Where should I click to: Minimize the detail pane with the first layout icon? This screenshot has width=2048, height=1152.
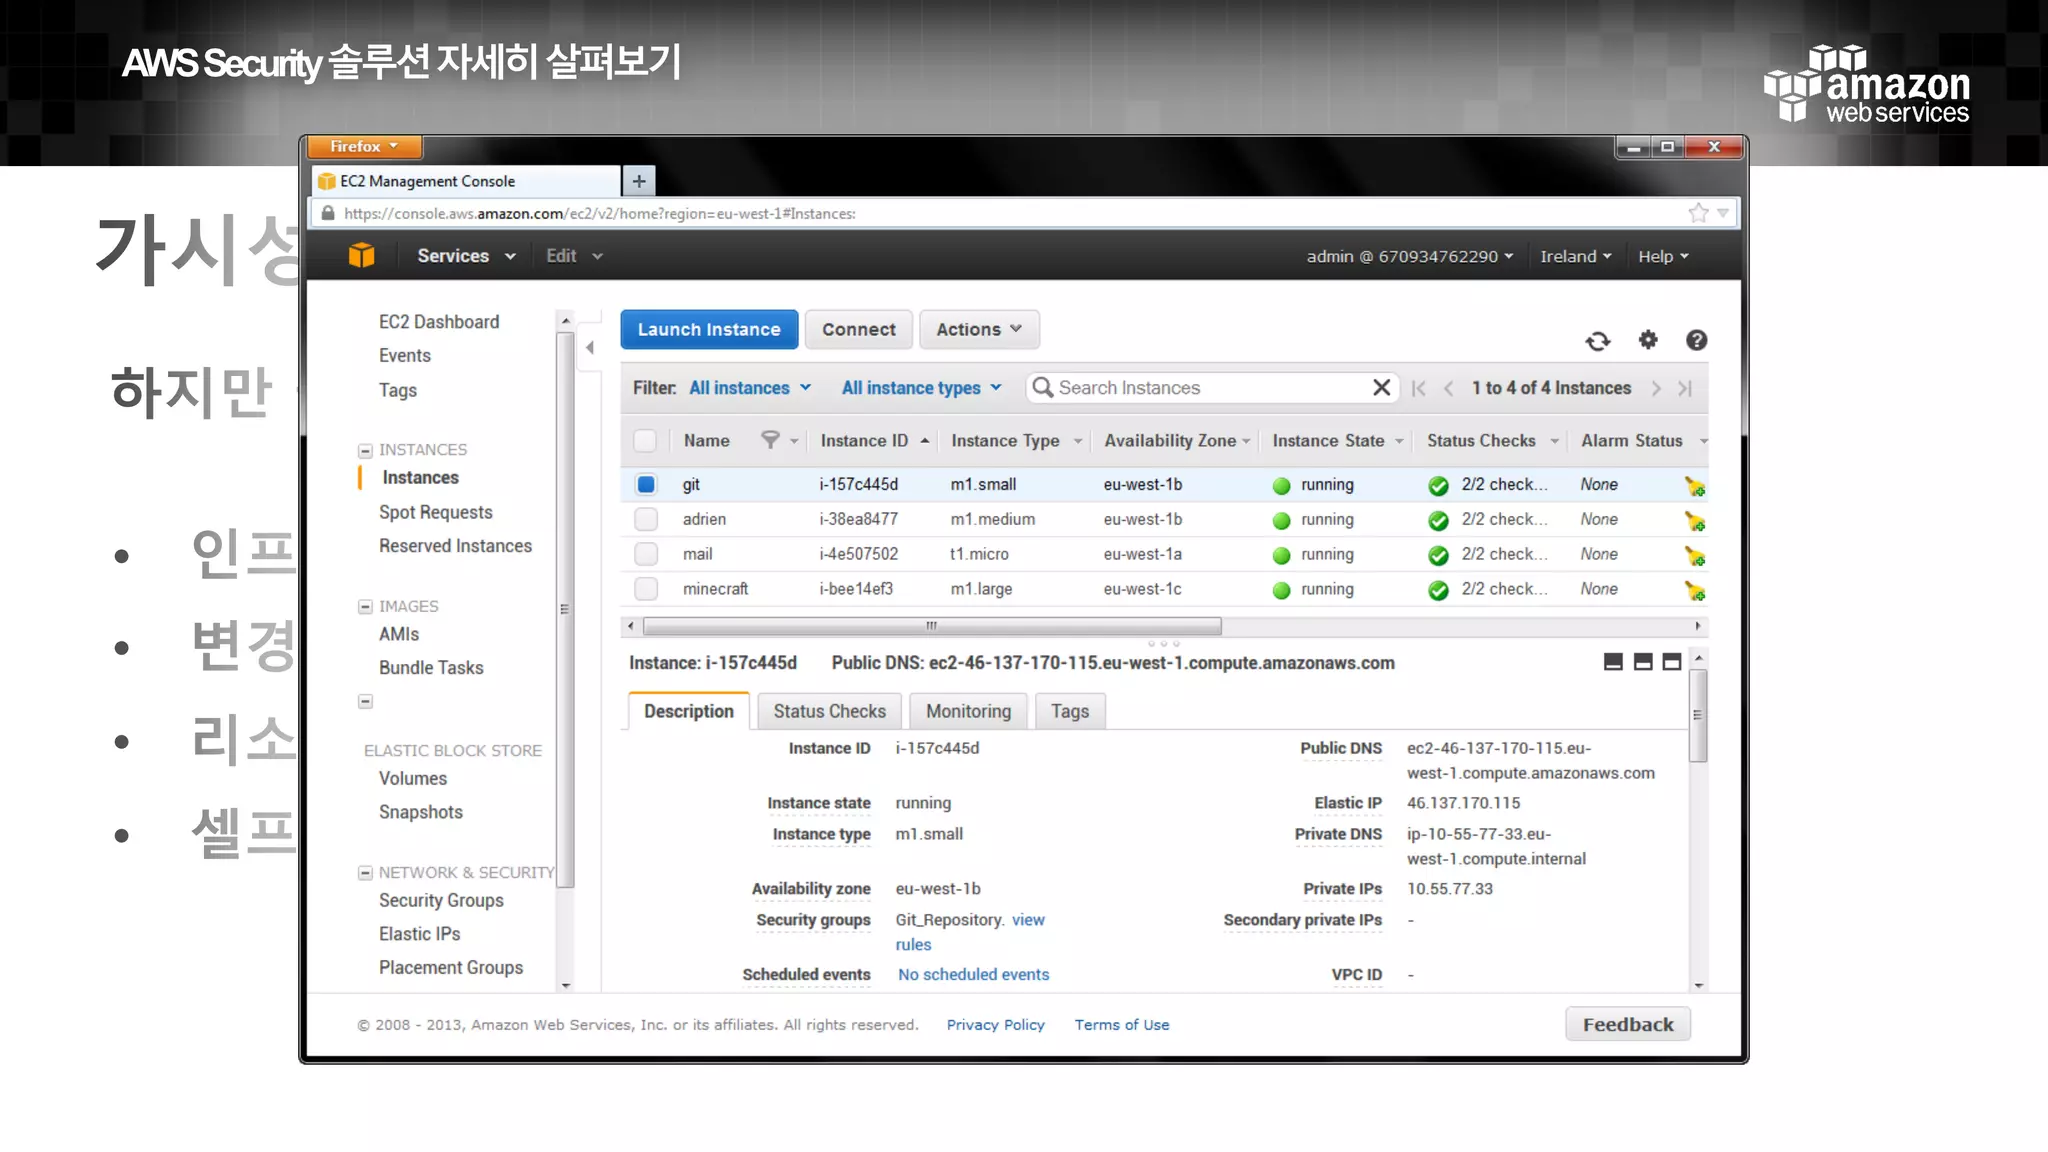(1613, 662)
